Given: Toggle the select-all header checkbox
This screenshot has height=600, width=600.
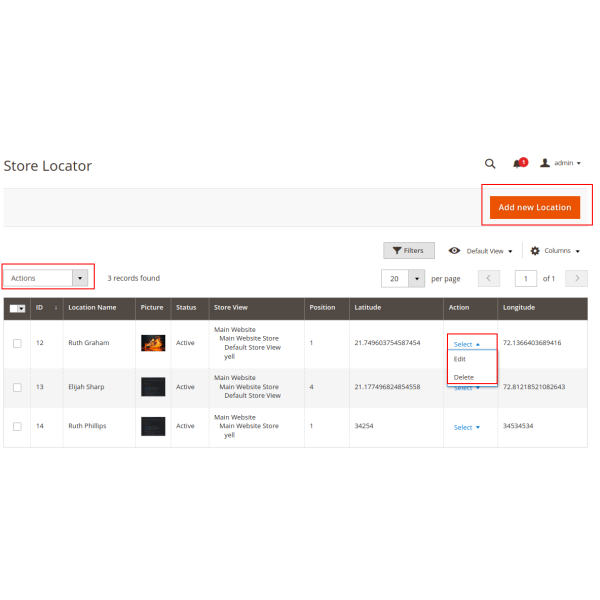Looking at the screenshot, I should tap(15, 308).
